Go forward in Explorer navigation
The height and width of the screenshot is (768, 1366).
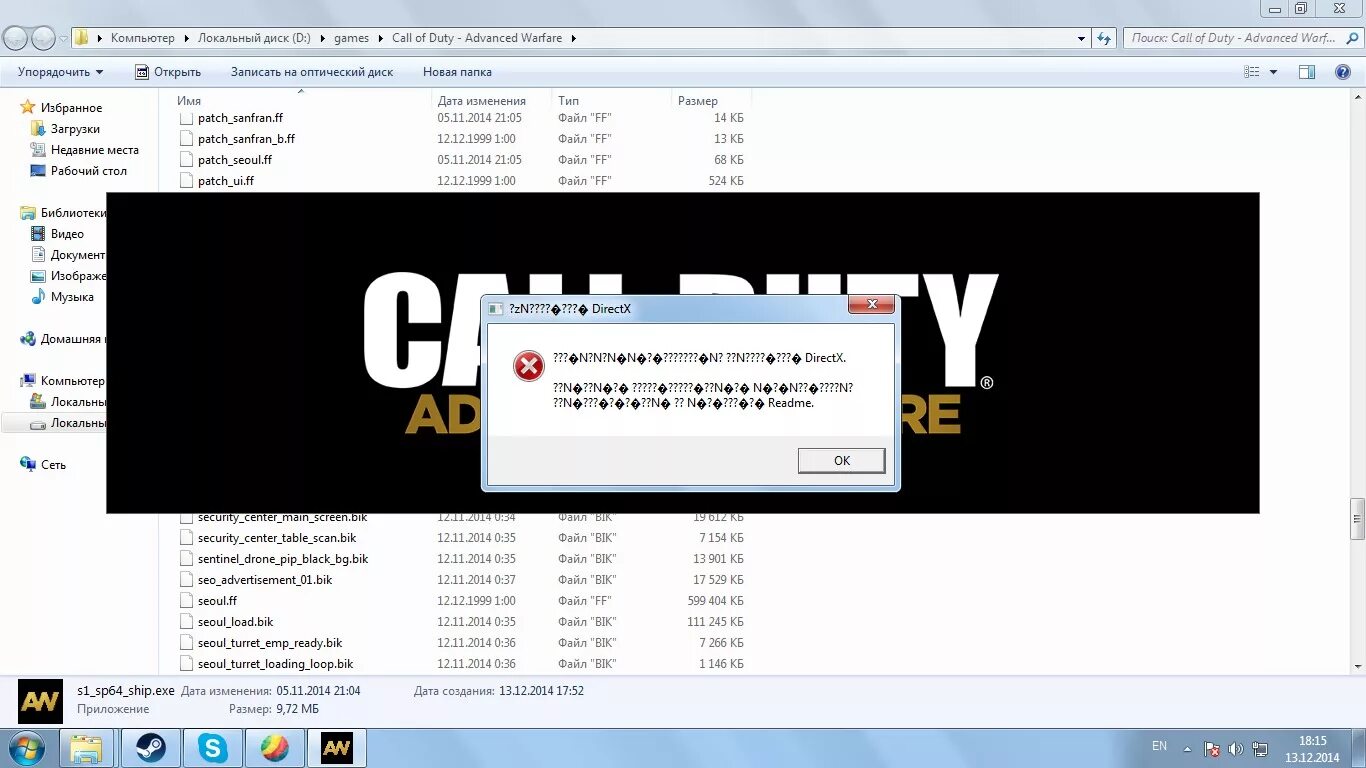tap(43, 38)
